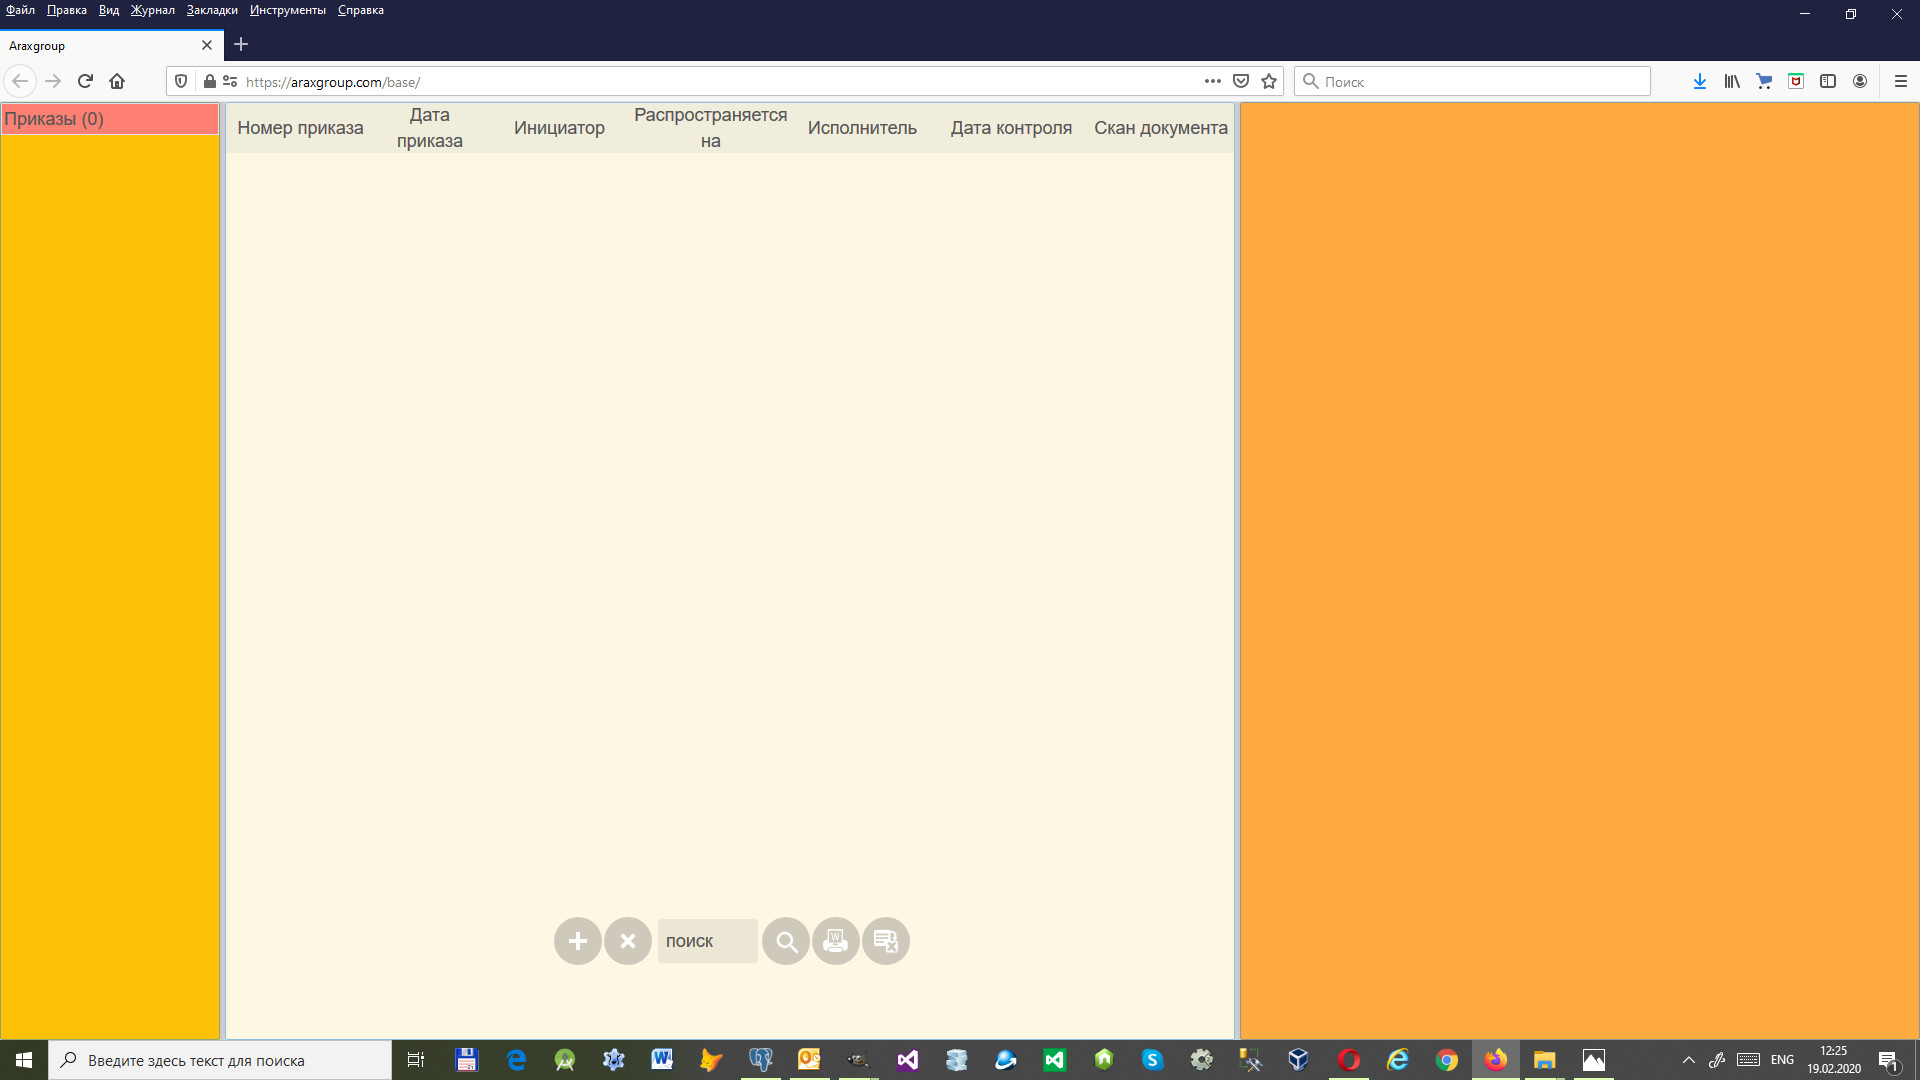
Task: Open Firefox downloads arrow icon
Action: [1699, 82]
